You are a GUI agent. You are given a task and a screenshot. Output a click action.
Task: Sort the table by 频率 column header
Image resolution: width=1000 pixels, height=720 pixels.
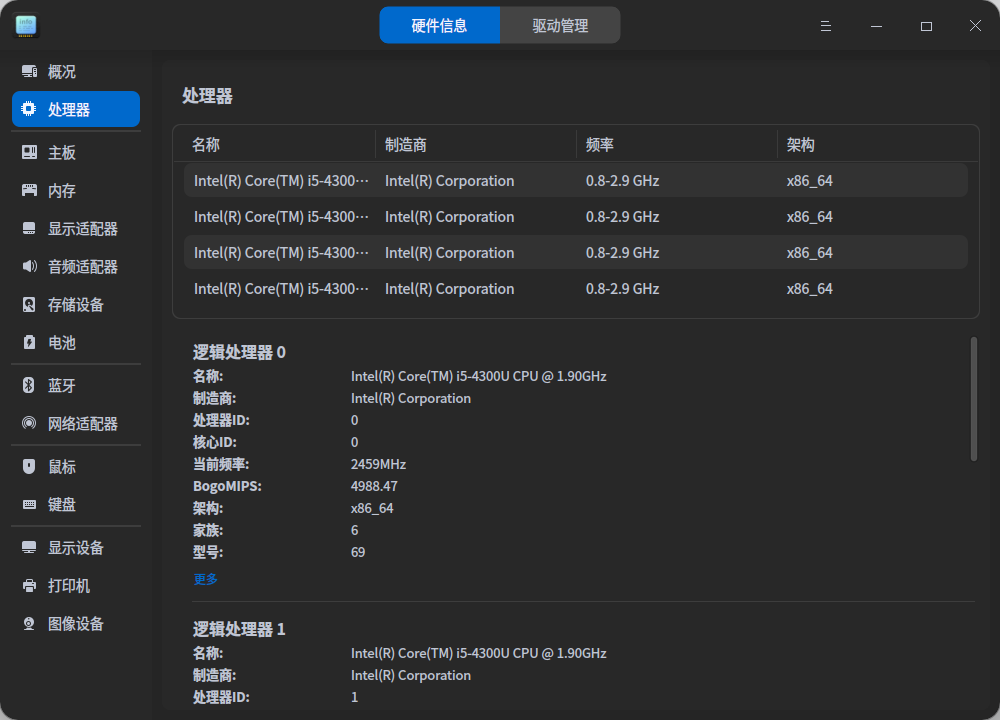coord(600,145)
